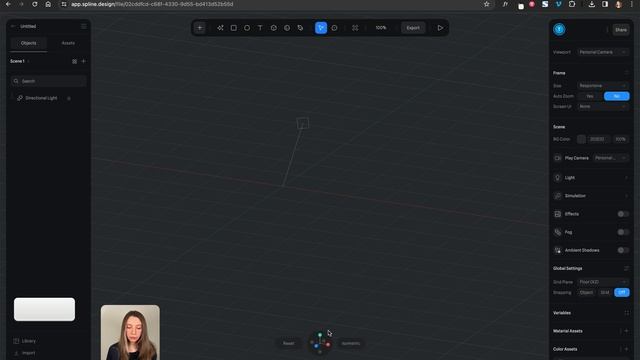Screen dimensions: 640x360
Task: Click Import in the left panel
Action: click(x=24, y=353)
